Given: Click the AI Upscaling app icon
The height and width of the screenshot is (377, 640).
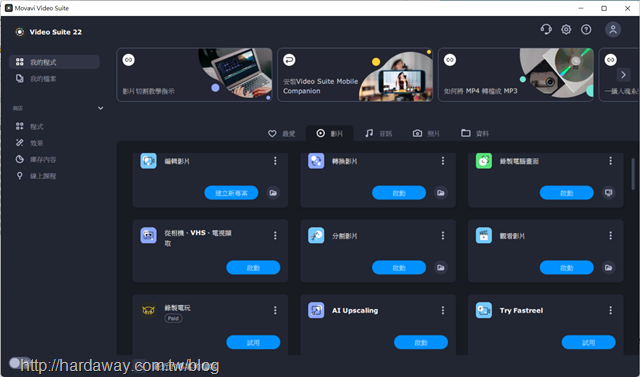Looking at the screenshot, I should pyautogui.click(x=316, y=310).
